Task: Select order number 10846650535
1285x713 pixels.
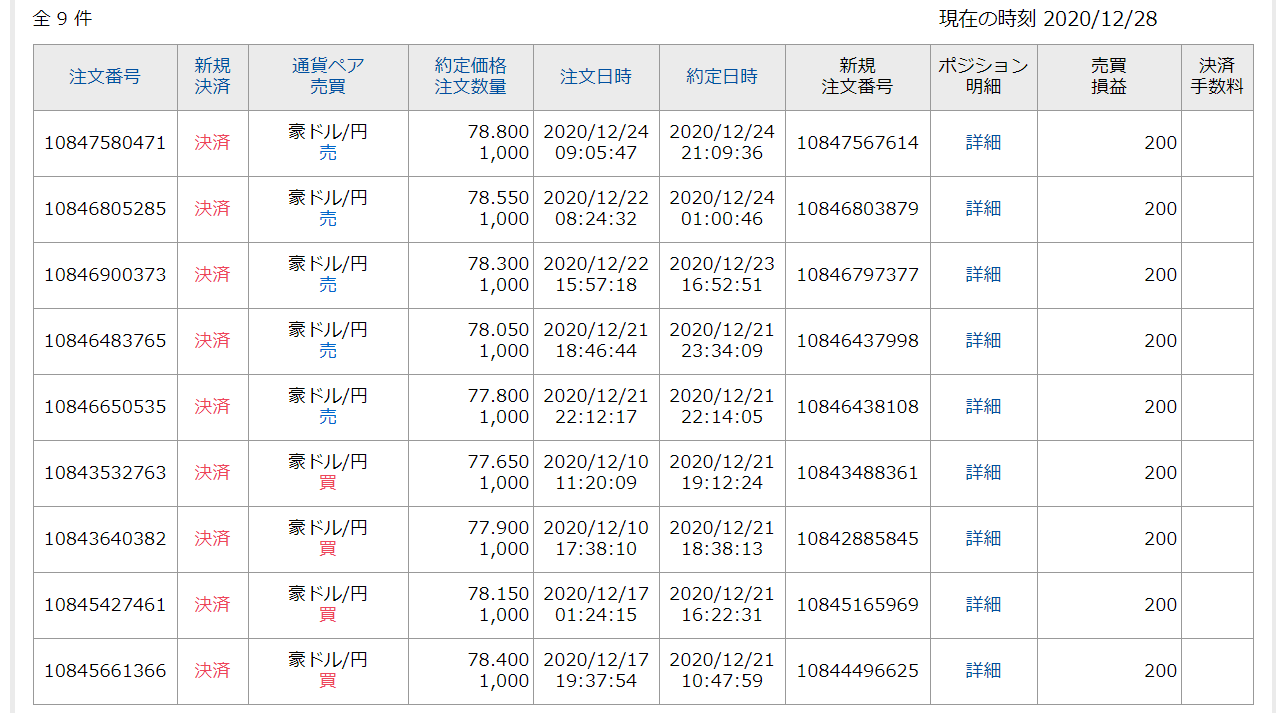Action: (x=105, y=407)
